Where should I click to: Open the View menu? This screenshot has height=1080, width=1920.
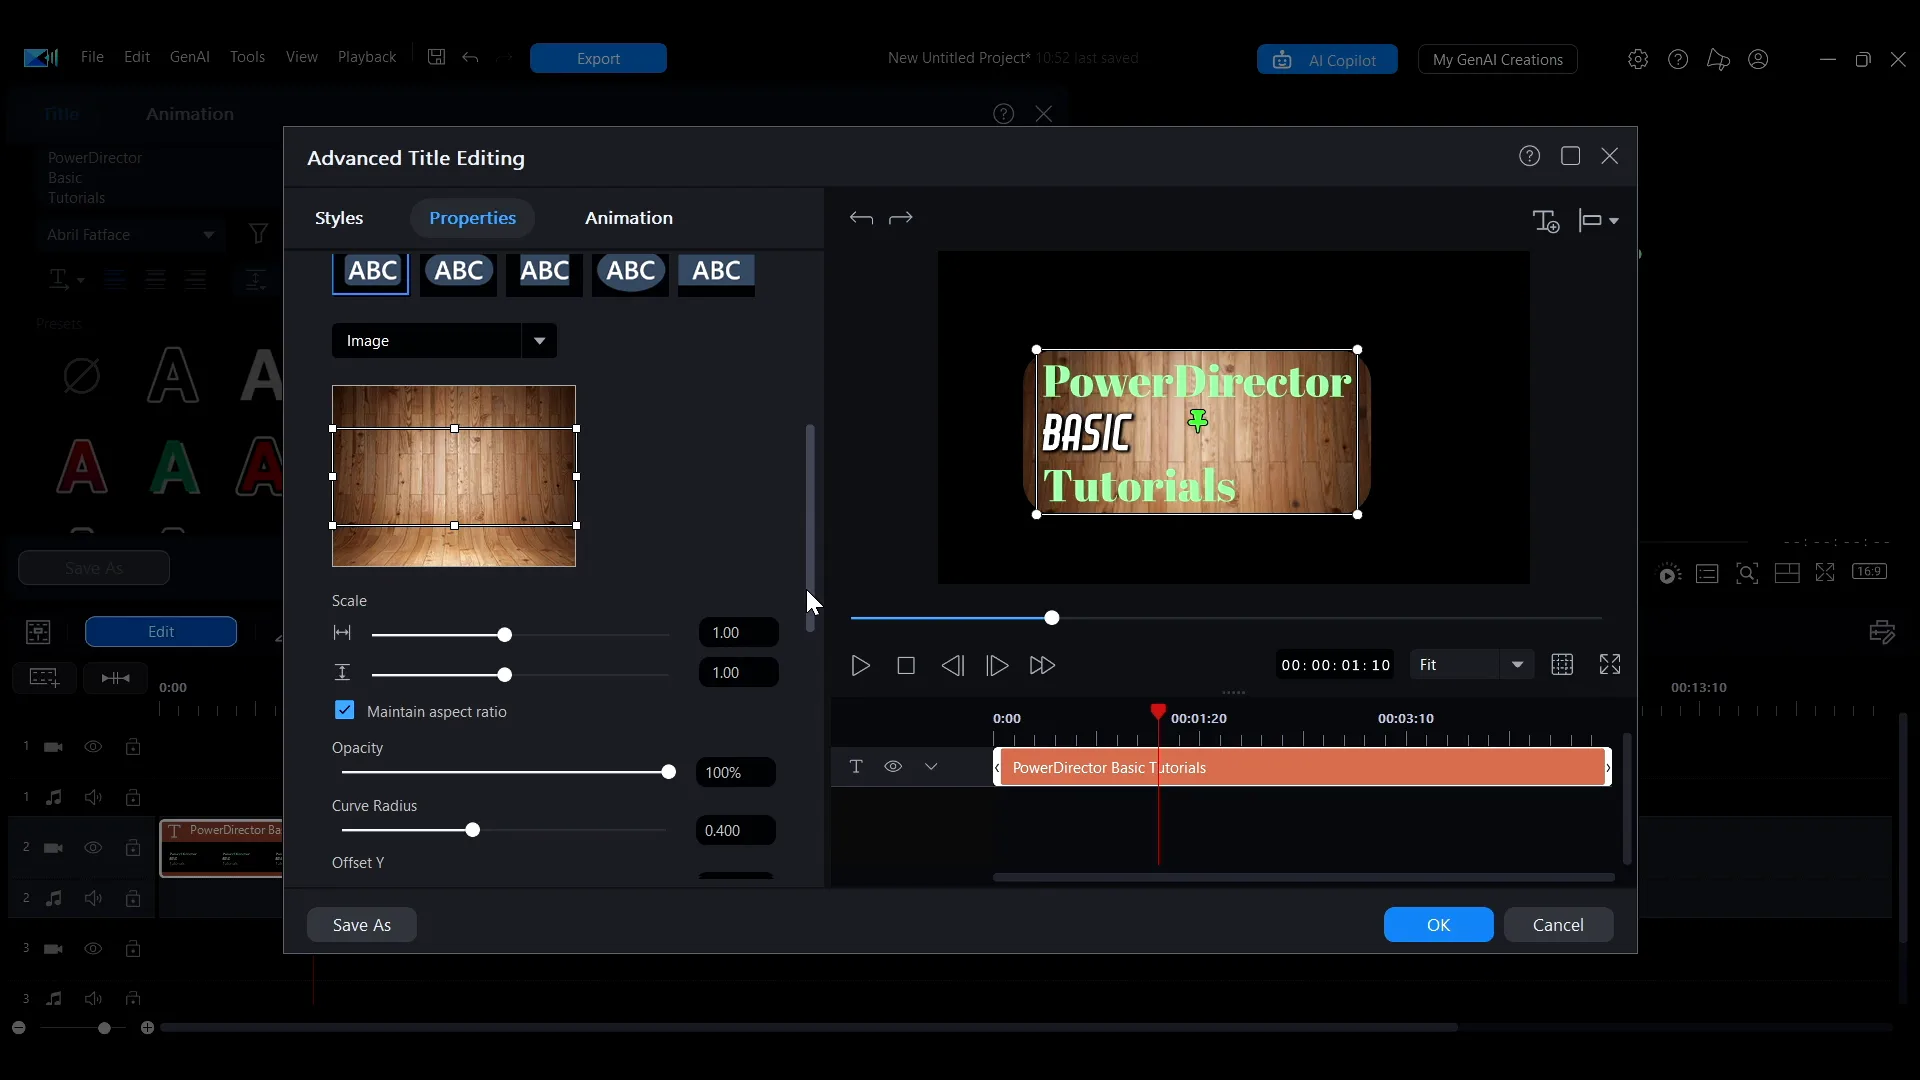[x=302, y=57]
